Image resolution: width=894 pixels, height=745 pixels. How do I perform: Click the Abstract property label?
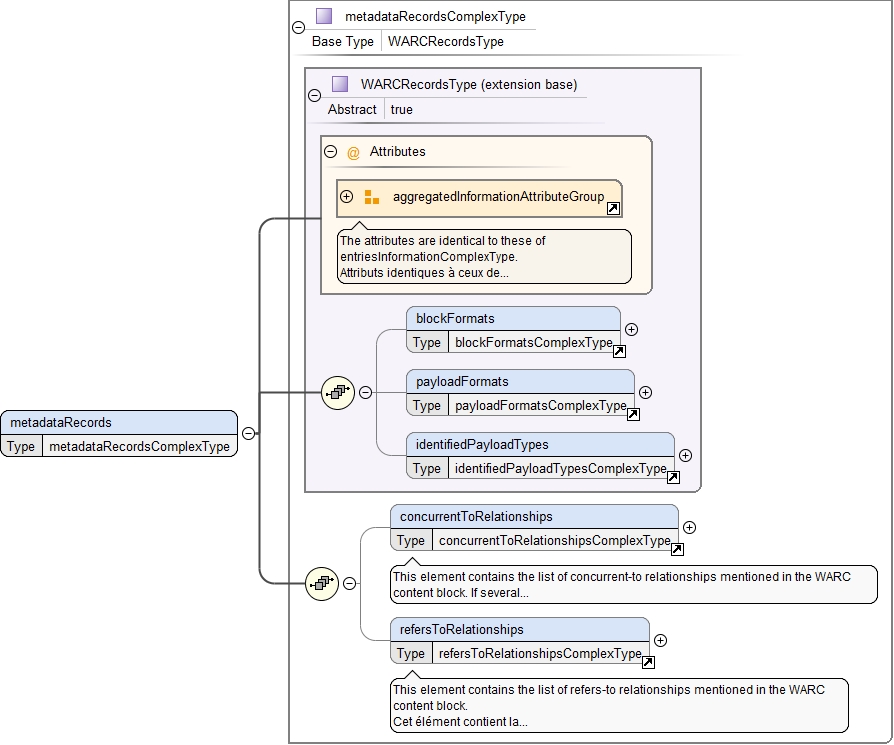[x=352, y=109]
